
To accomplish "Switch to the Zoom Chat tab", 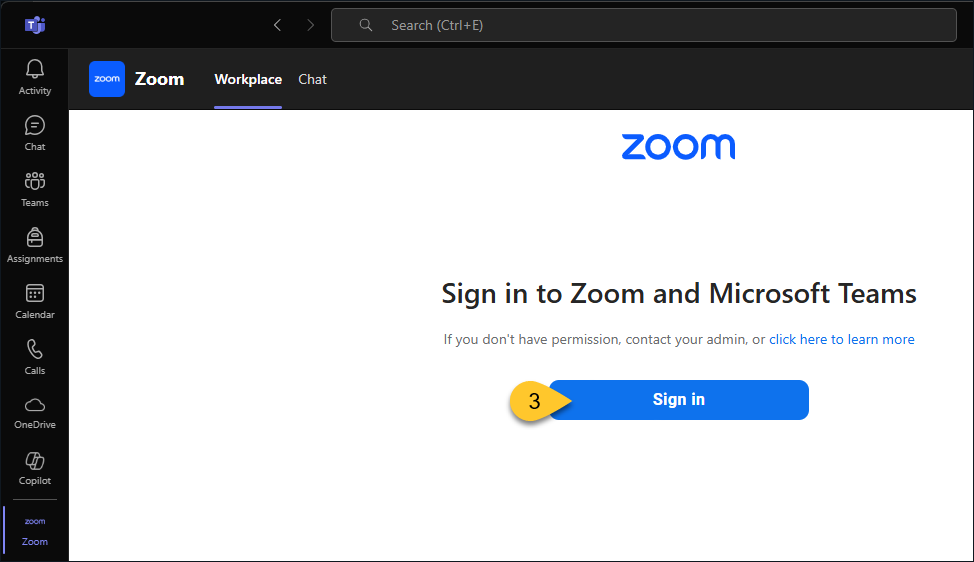I will [x=312, y=79].
